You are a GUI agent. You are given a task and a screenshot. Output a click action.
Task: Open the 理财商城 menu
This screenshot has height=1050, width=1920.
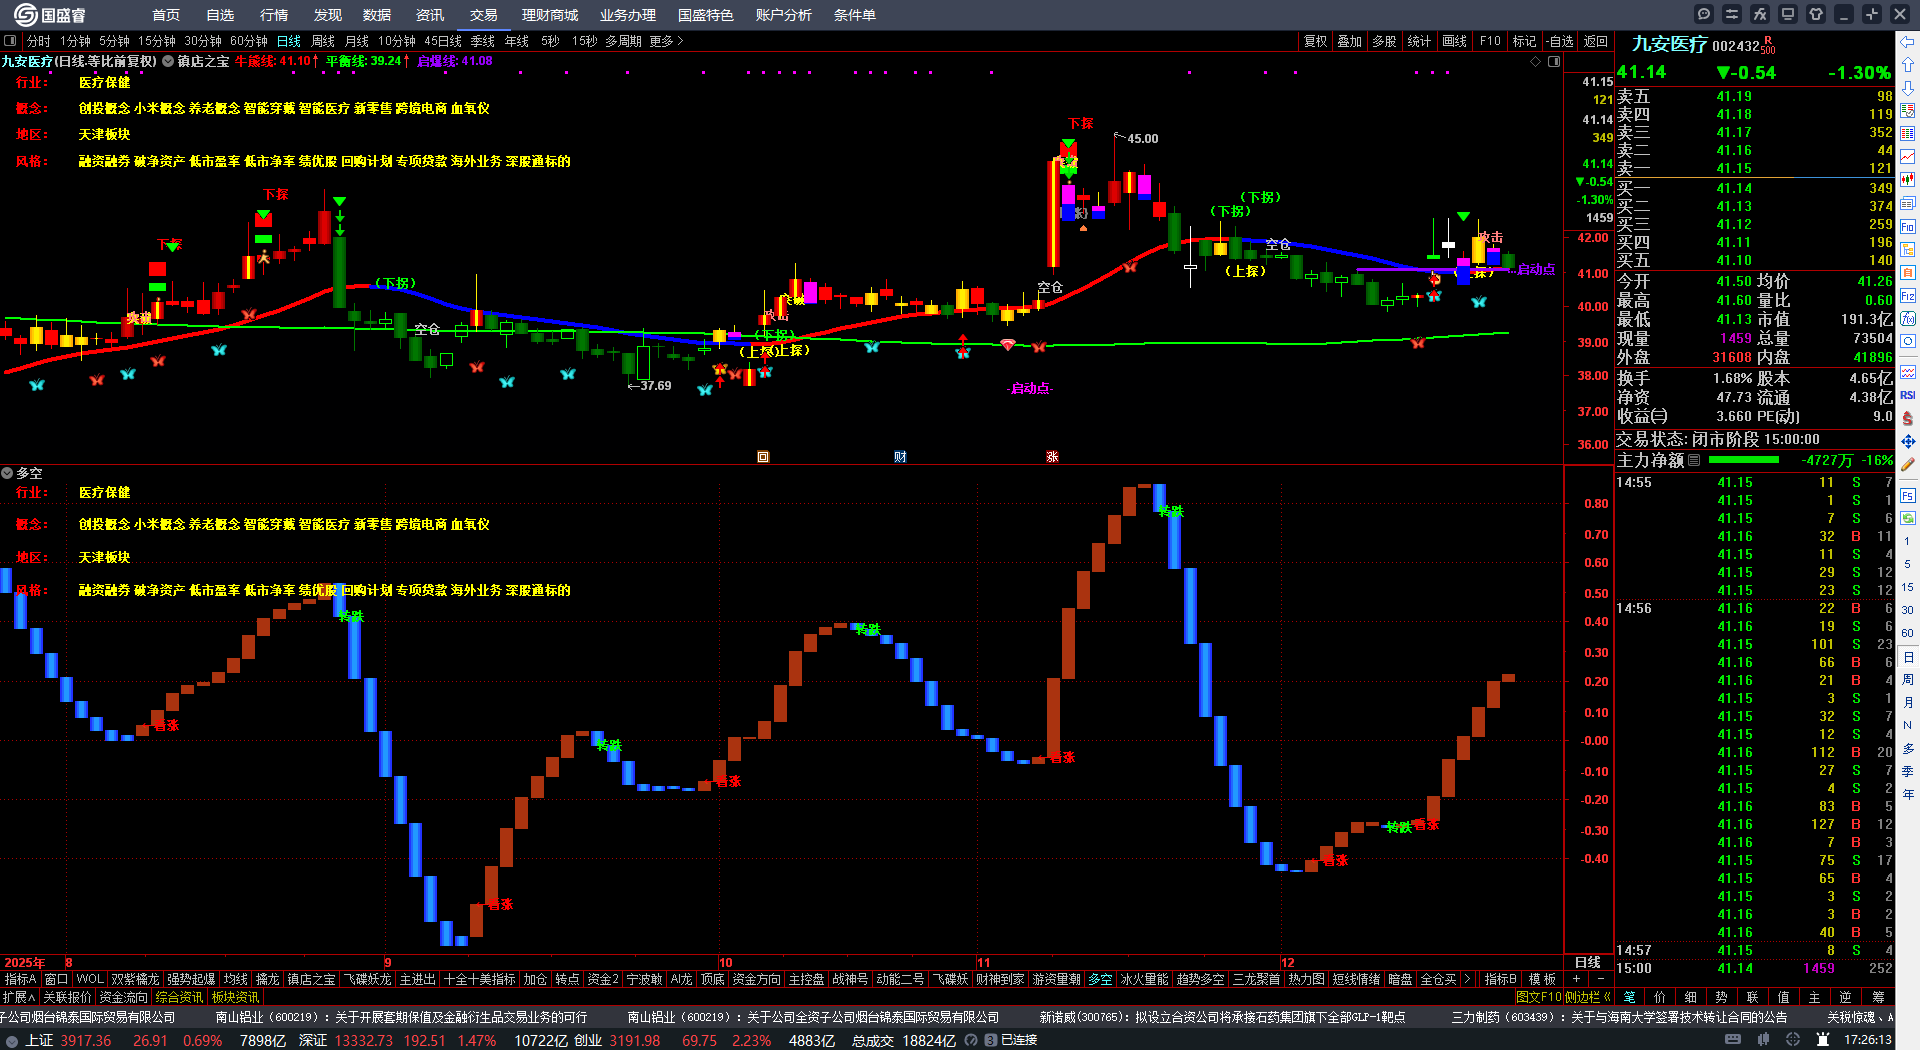(550, 15)
